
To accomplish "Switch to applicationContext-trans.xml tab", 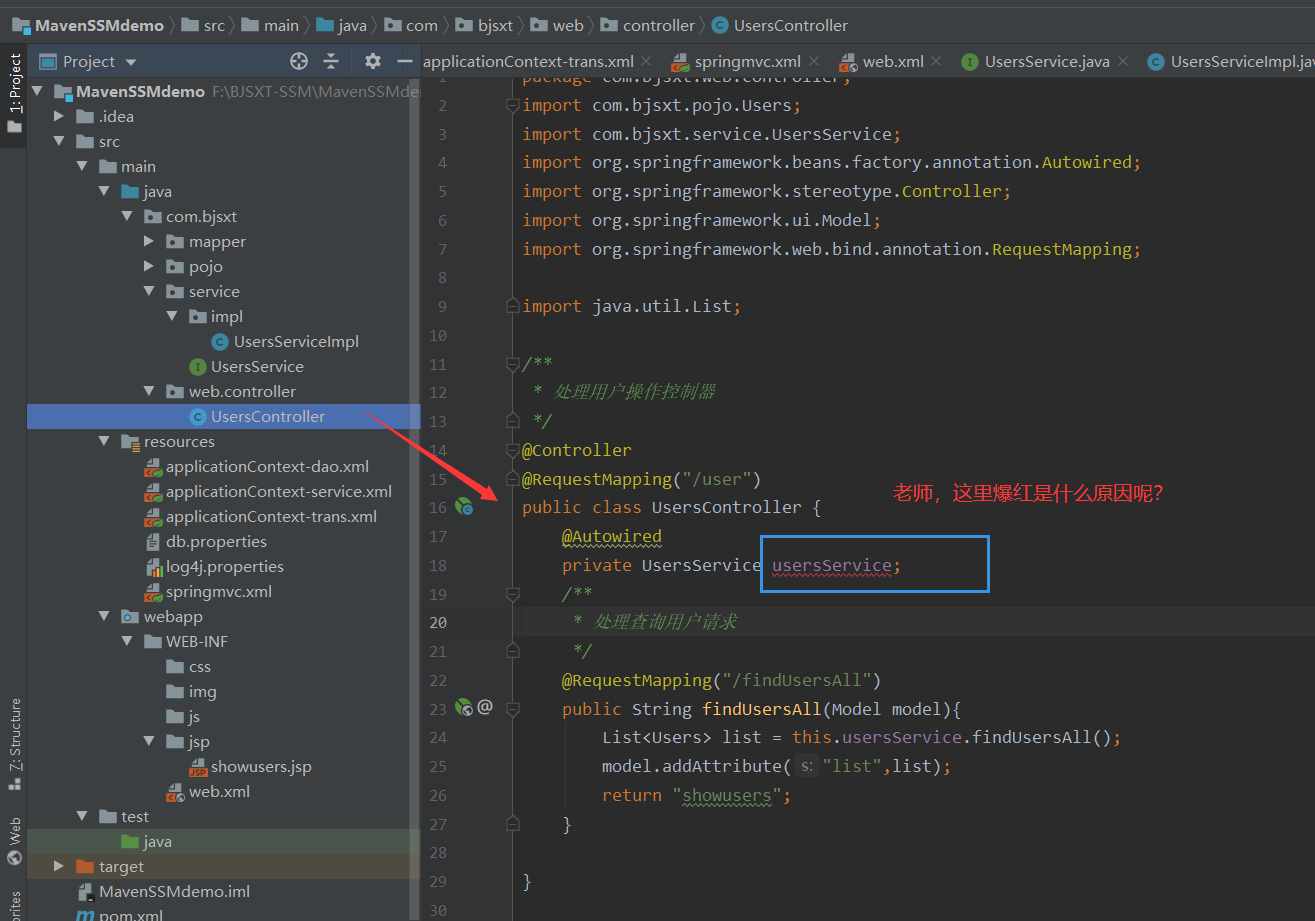I will pos(528,61).
